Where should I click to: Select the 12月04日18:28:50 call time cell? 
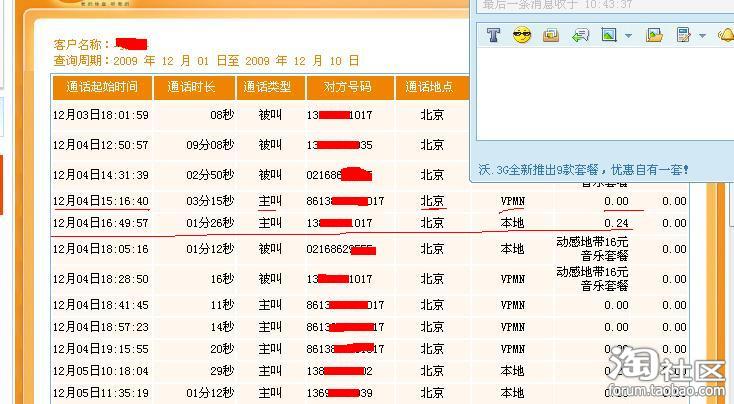[x=101, y=279]
